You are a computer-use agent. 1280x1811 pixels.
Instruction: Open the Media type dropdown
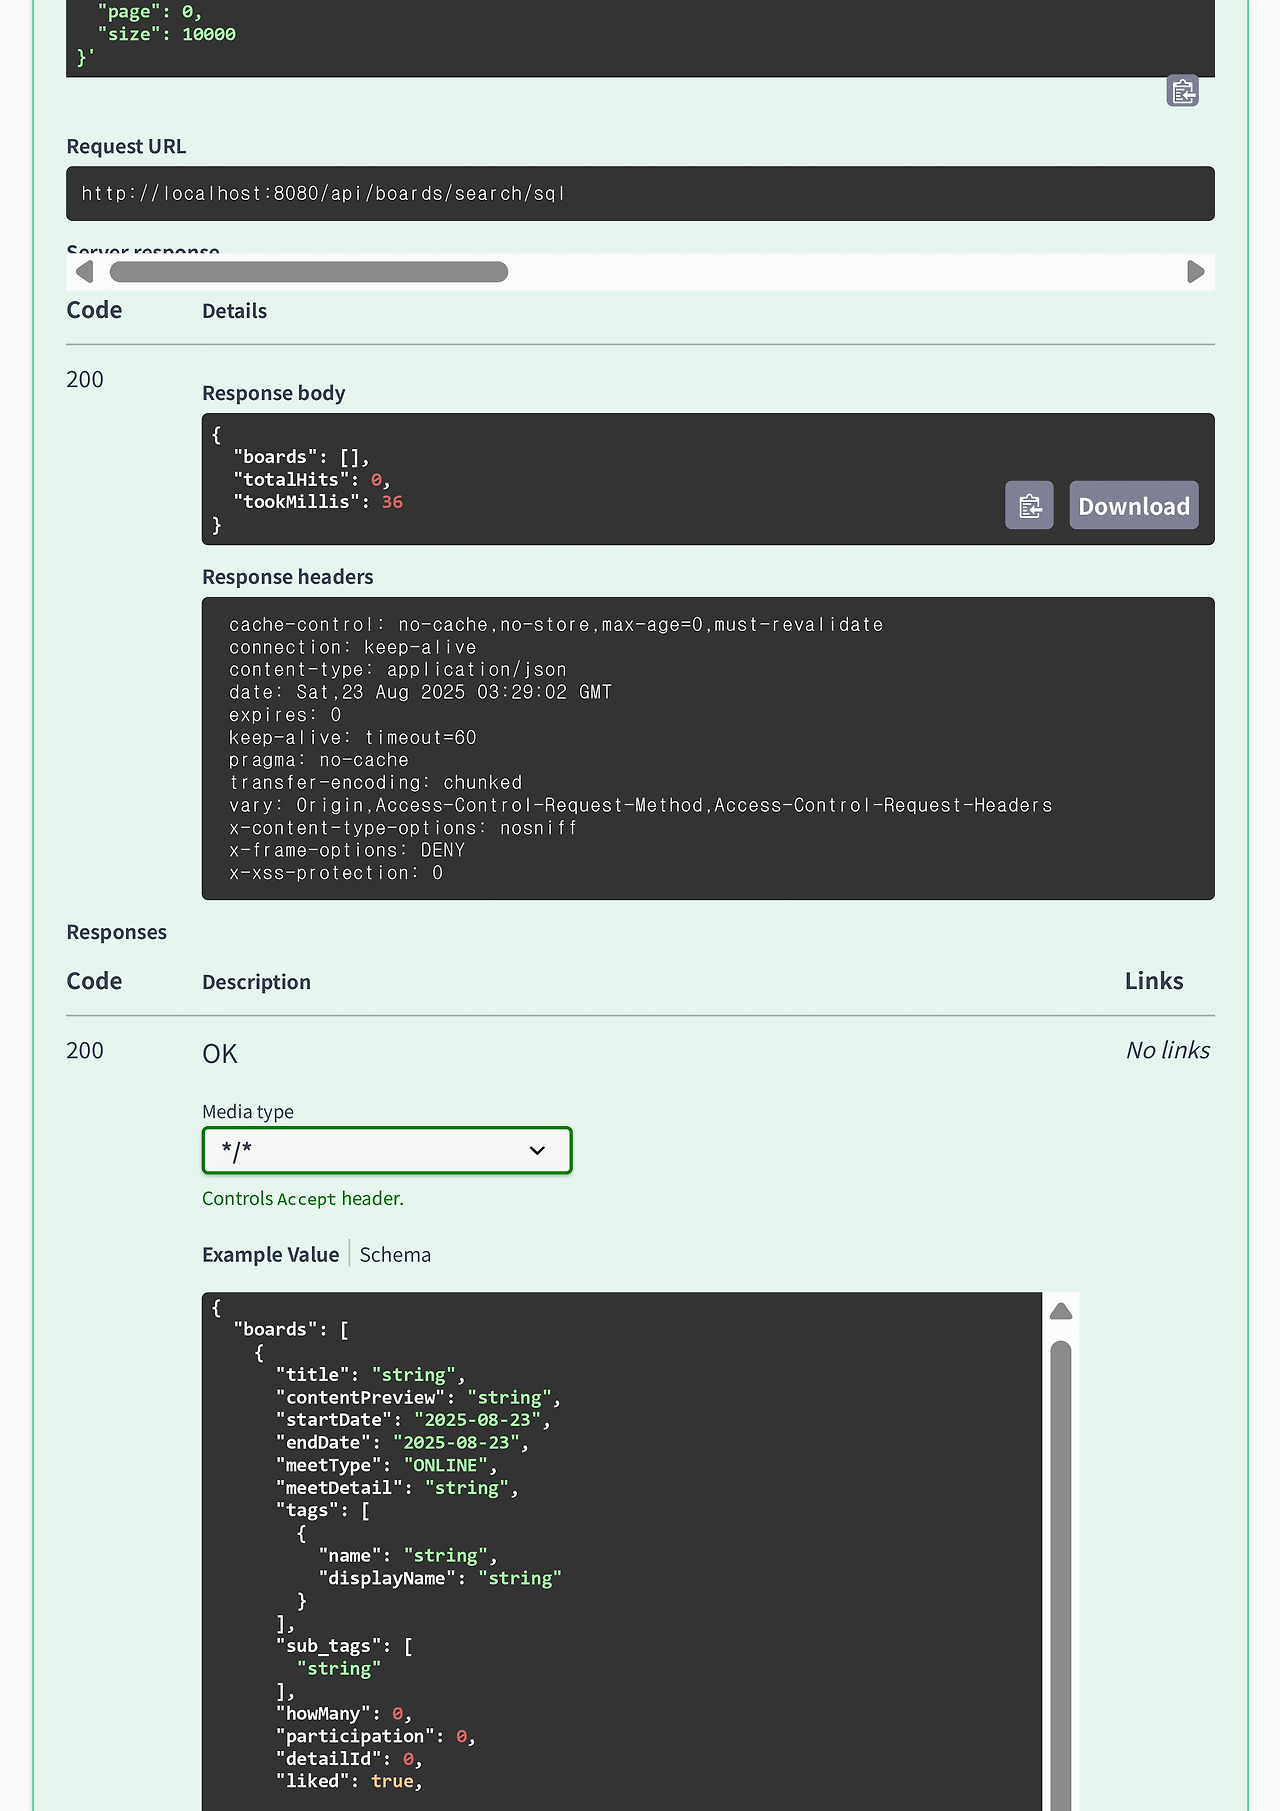click(x=387, y=1150)
